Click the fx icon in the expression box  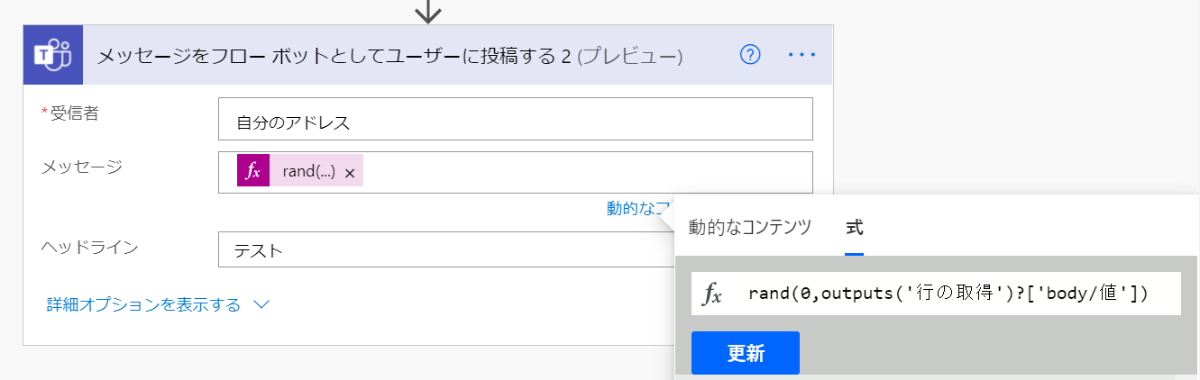712,294
